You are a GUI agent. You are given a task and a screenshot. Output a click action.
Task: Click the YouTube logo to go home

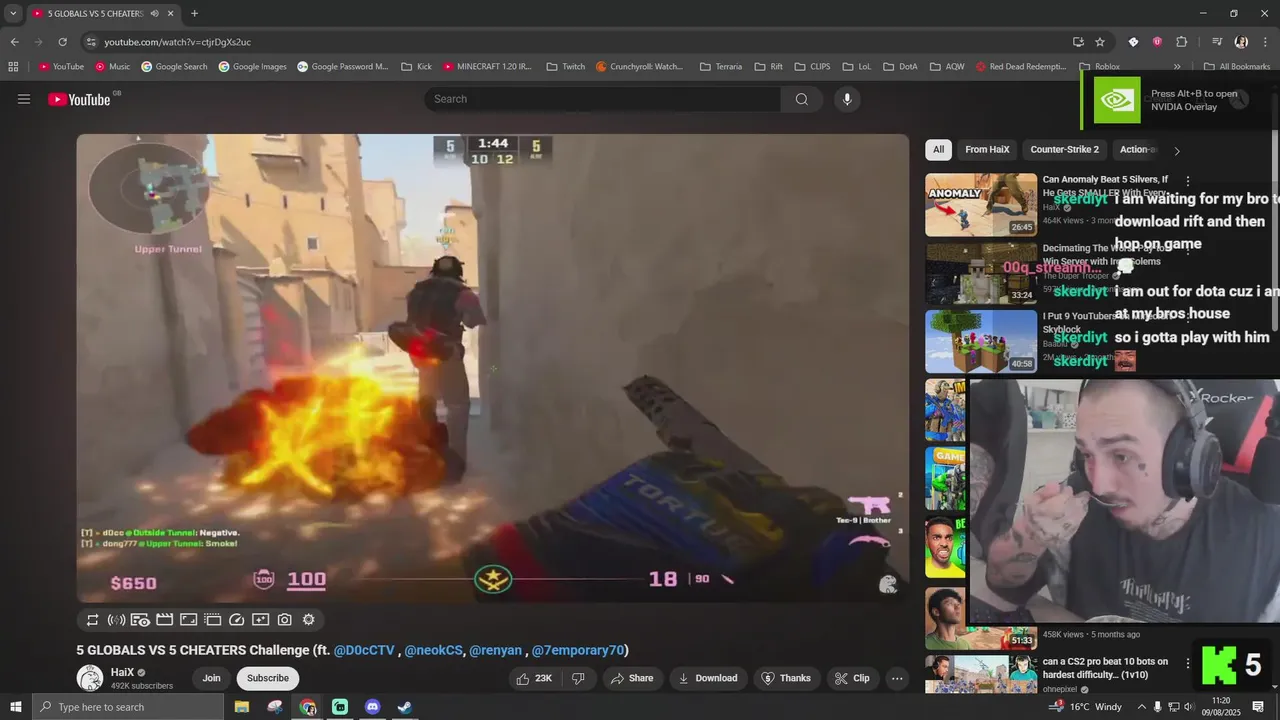click(x=79, y=99)
